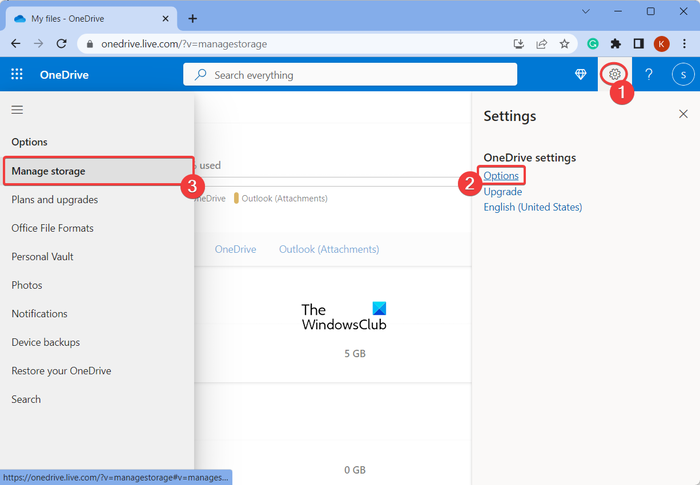Collapse the hamburger navigation menu
The width and height of the screenshot is (700, 485).
(17, 110)
